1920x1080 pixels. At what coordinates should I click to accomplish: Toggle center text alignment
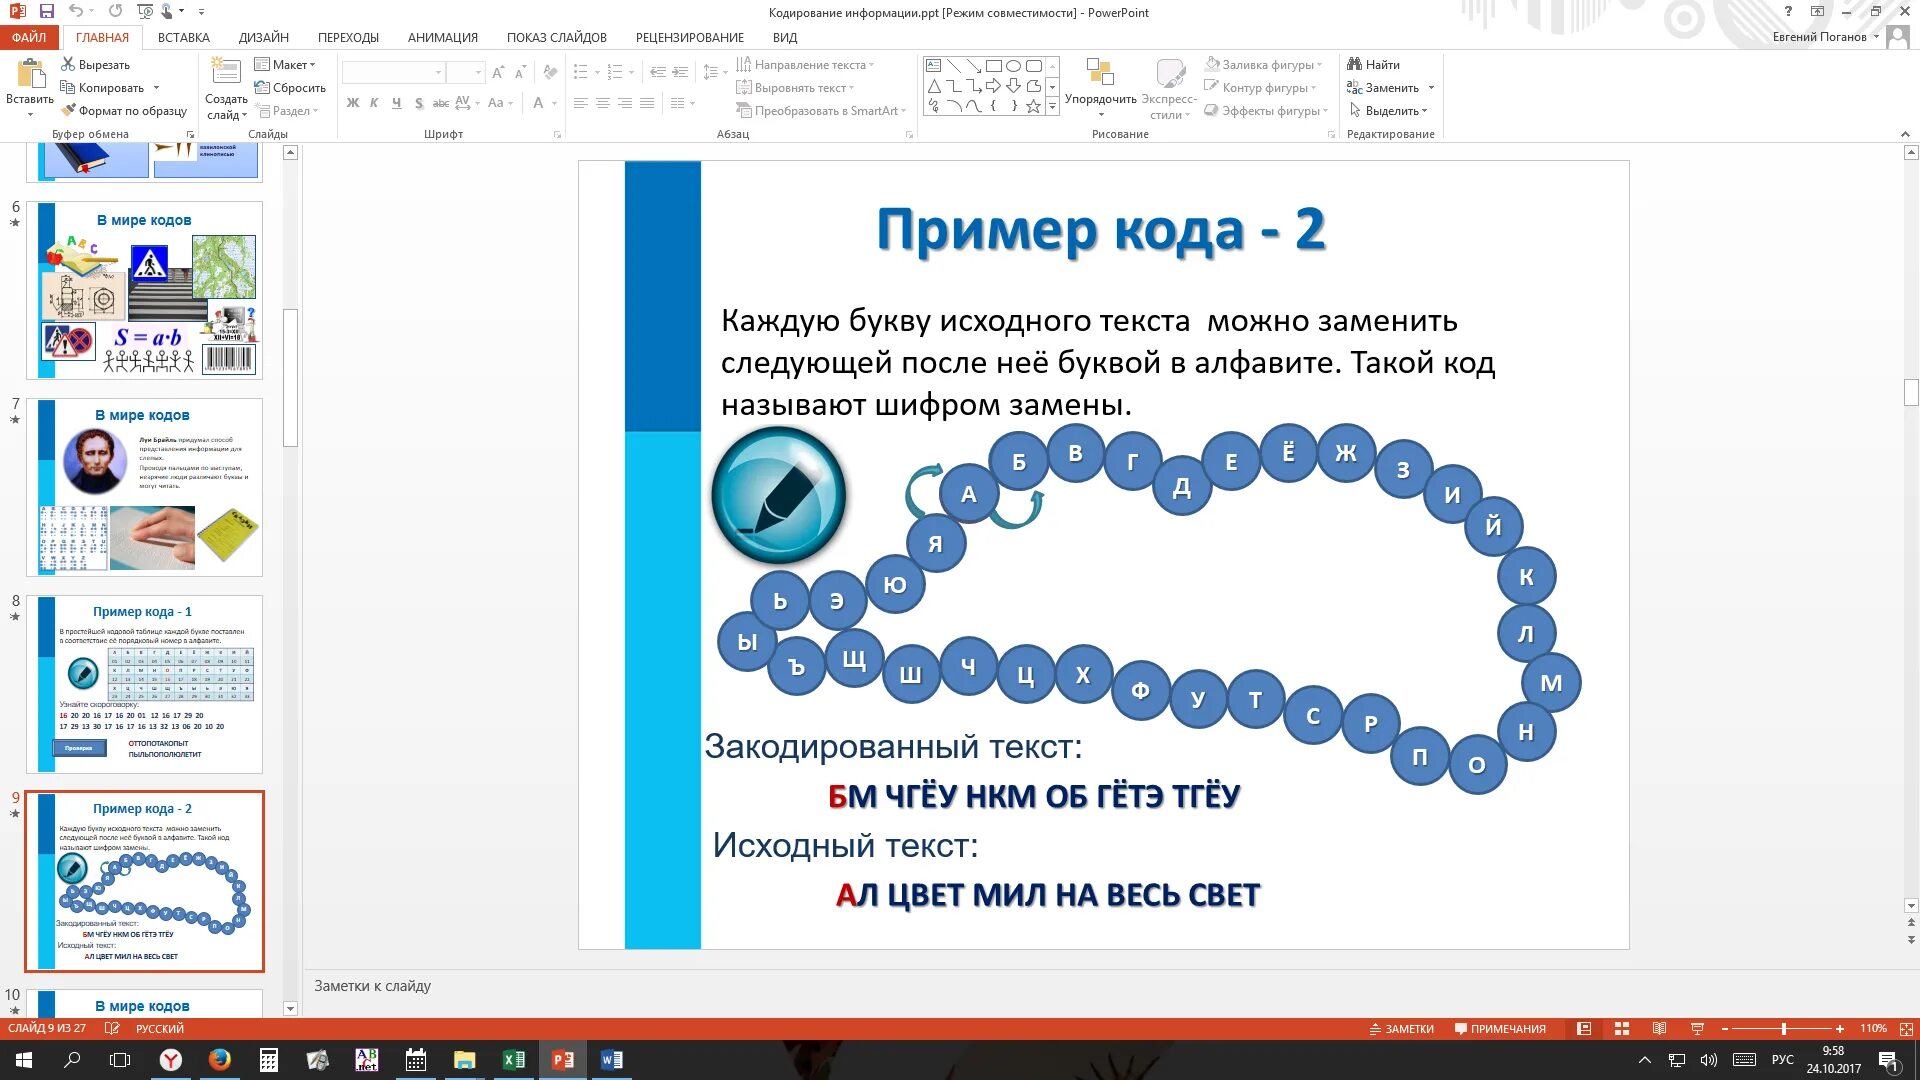point(603,103)
